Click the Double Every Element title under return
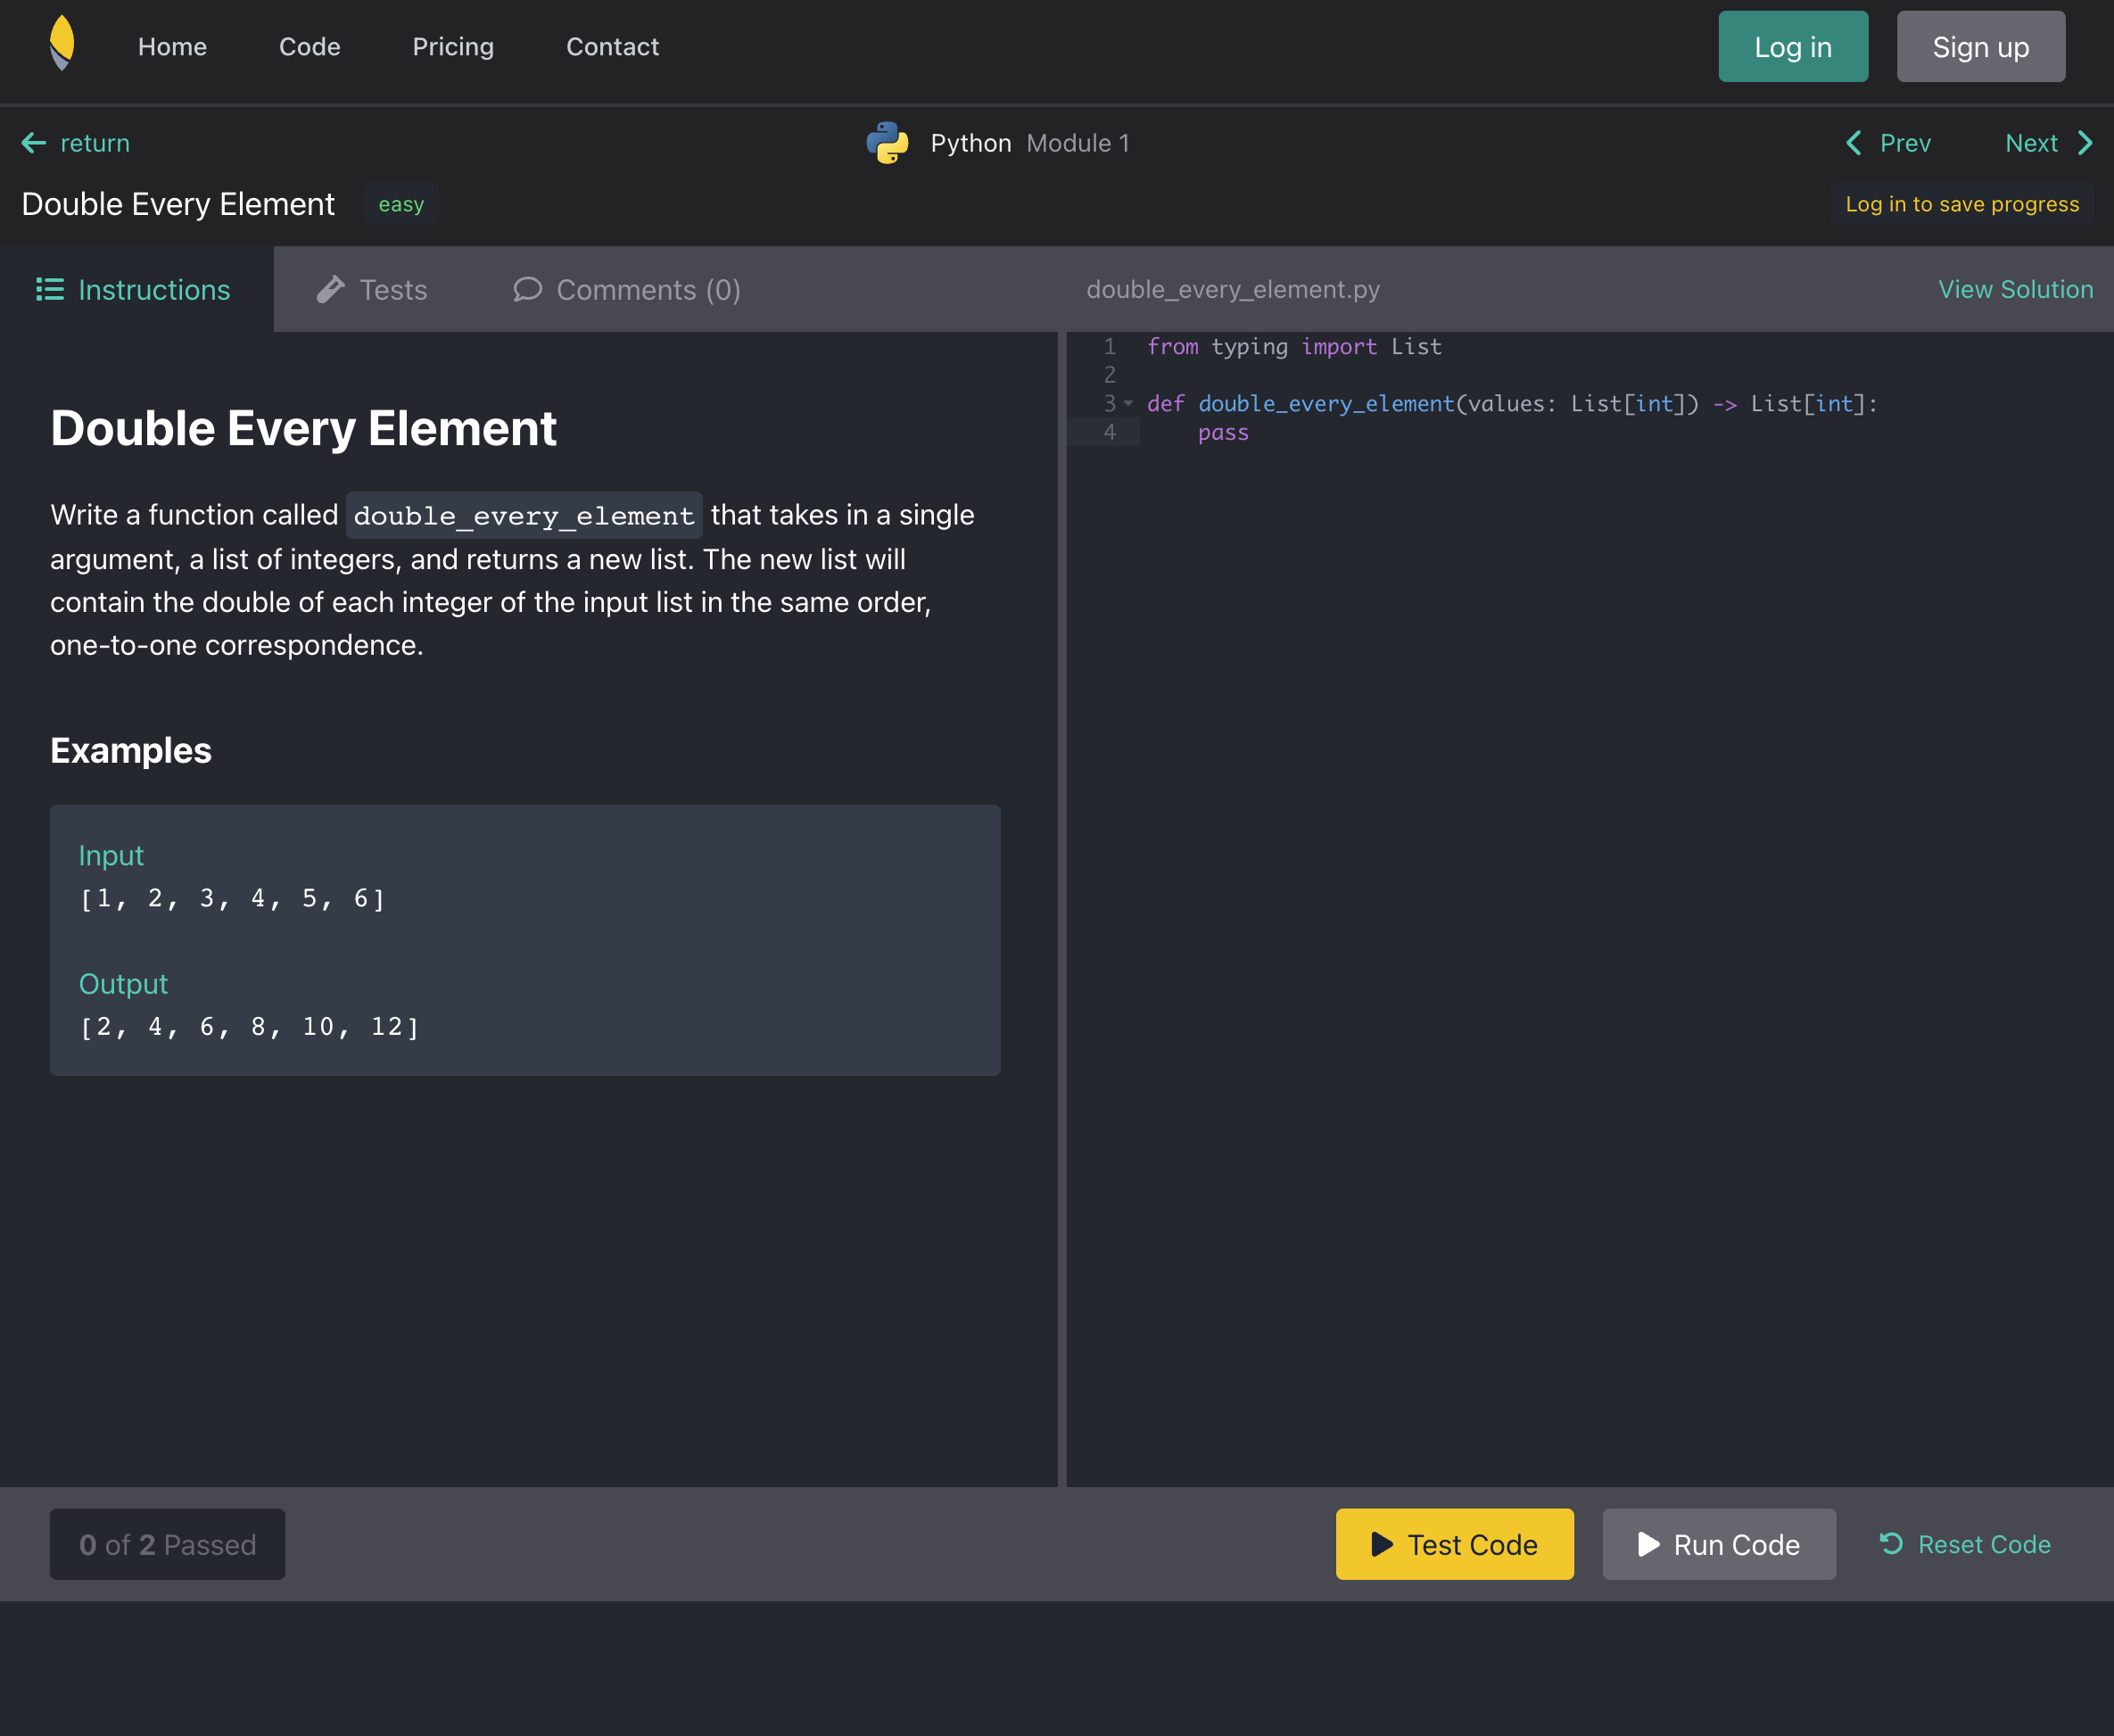The width and height of the screenshot is (2114, 1736). (x=178, y=204)
